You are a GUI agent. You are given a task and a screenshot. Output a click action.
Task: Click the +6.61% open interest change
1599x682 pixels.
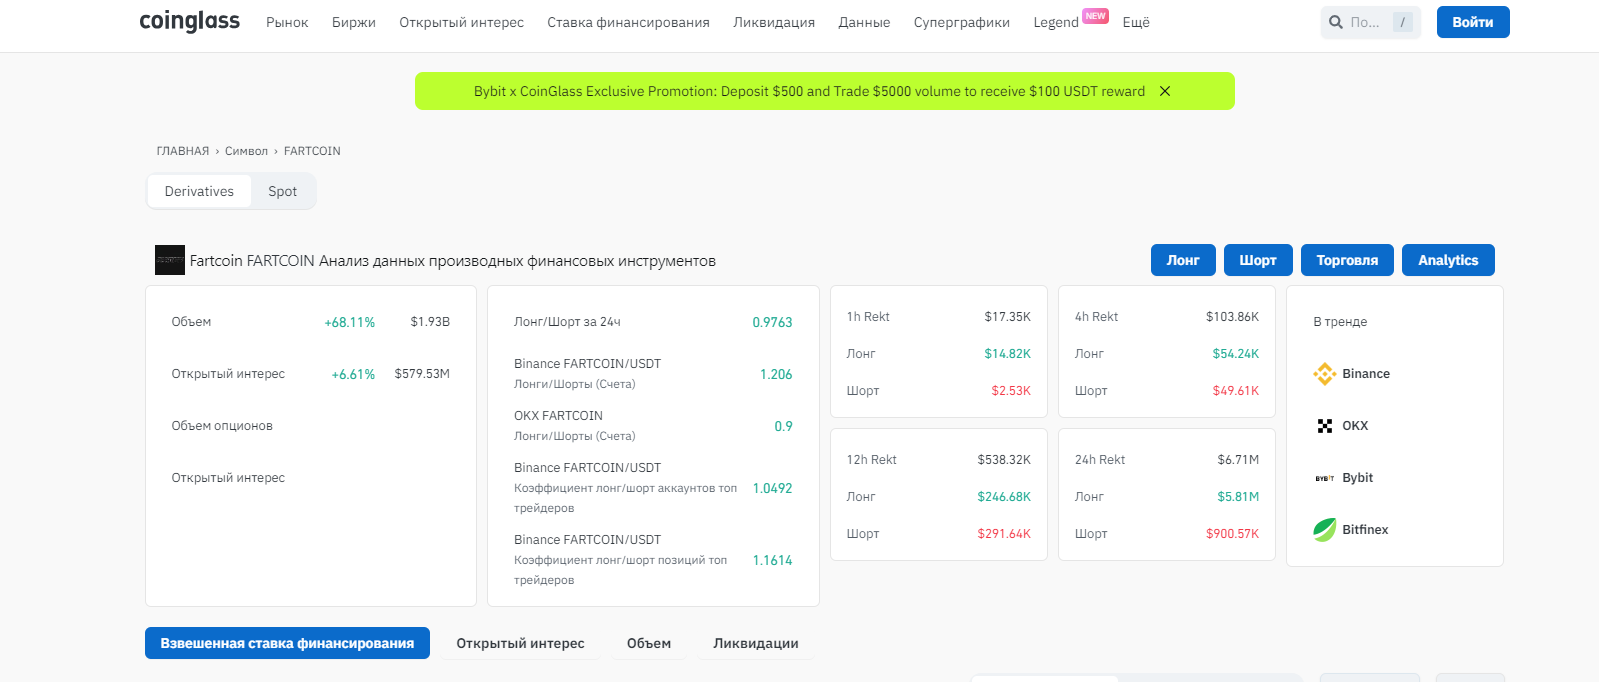[x=353, y=374]
